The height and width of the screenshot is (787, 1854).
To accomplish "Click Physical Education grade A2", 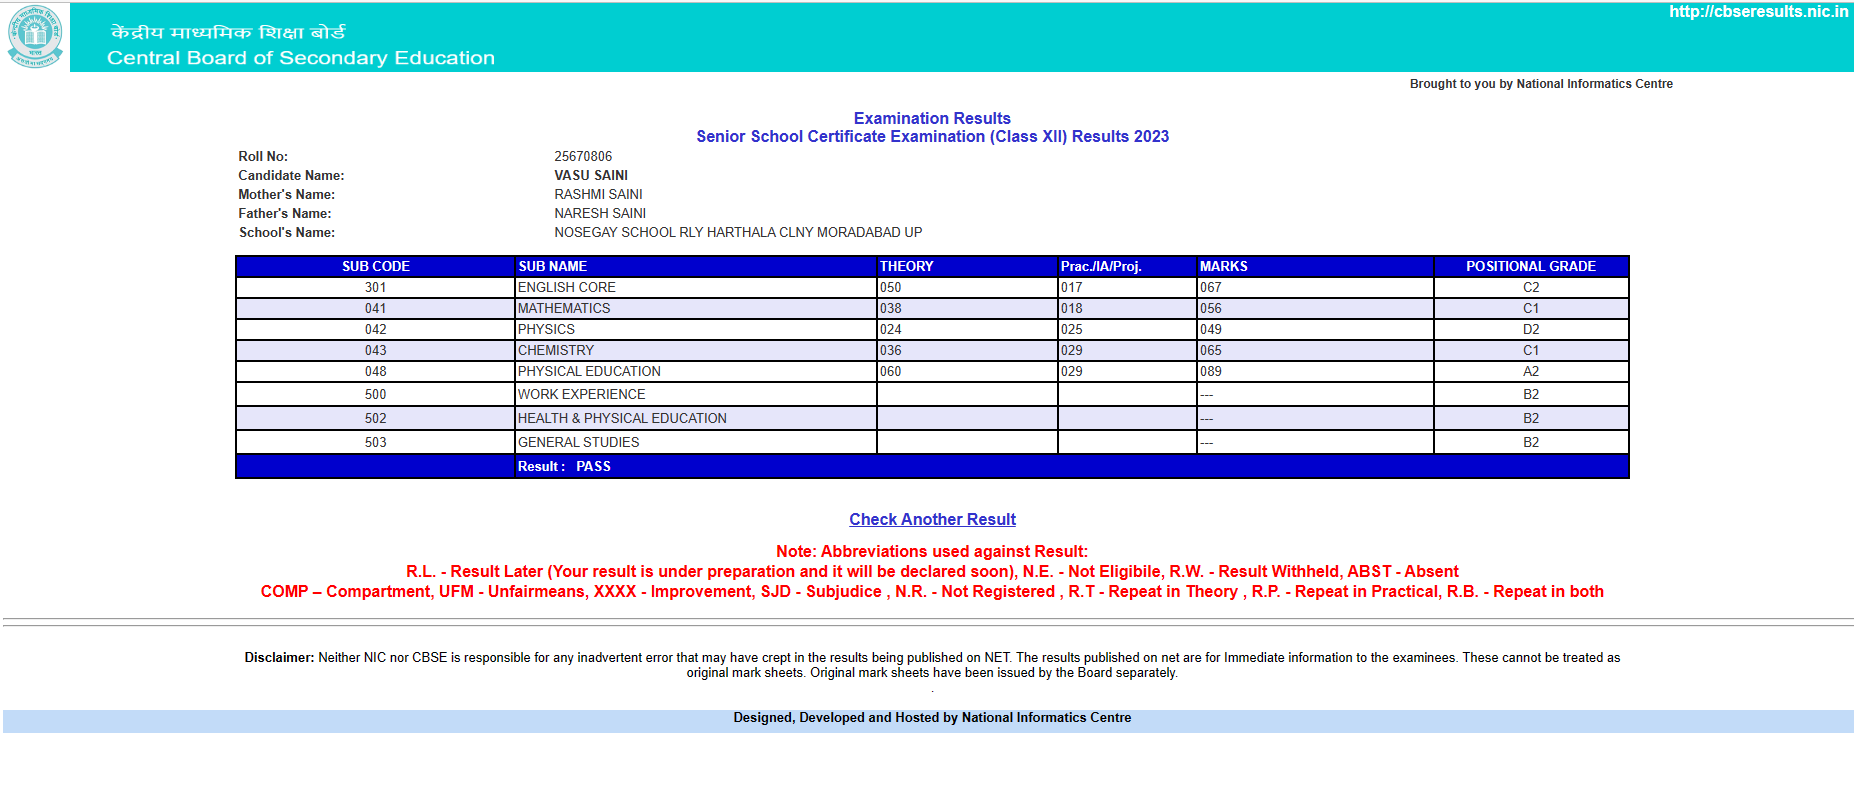I will (x=1531, y=371).
